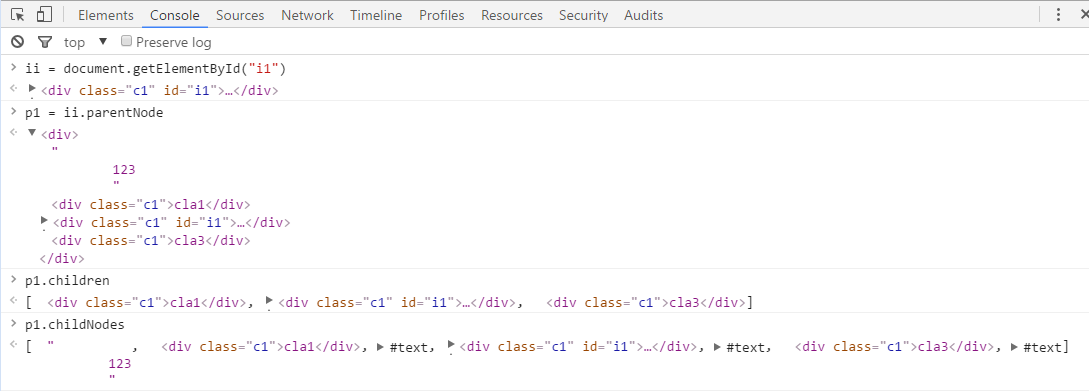Close the DevTools panel

pos(1084,15)
